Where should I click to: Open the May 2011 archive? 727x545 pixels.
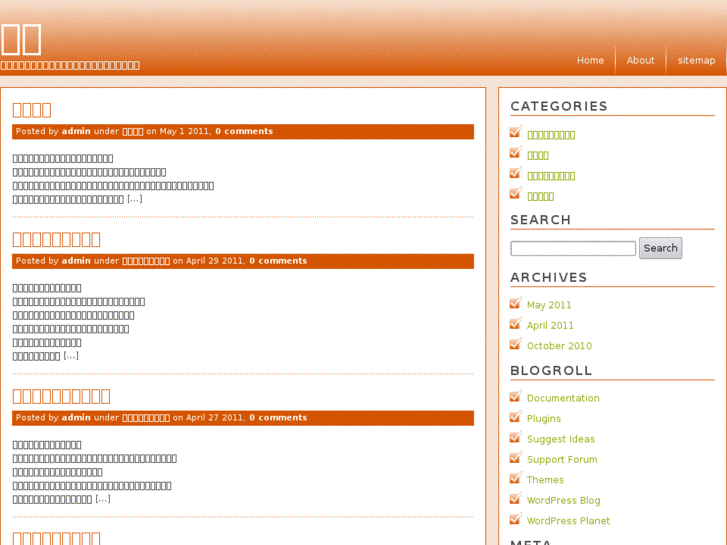click(548, 305)
